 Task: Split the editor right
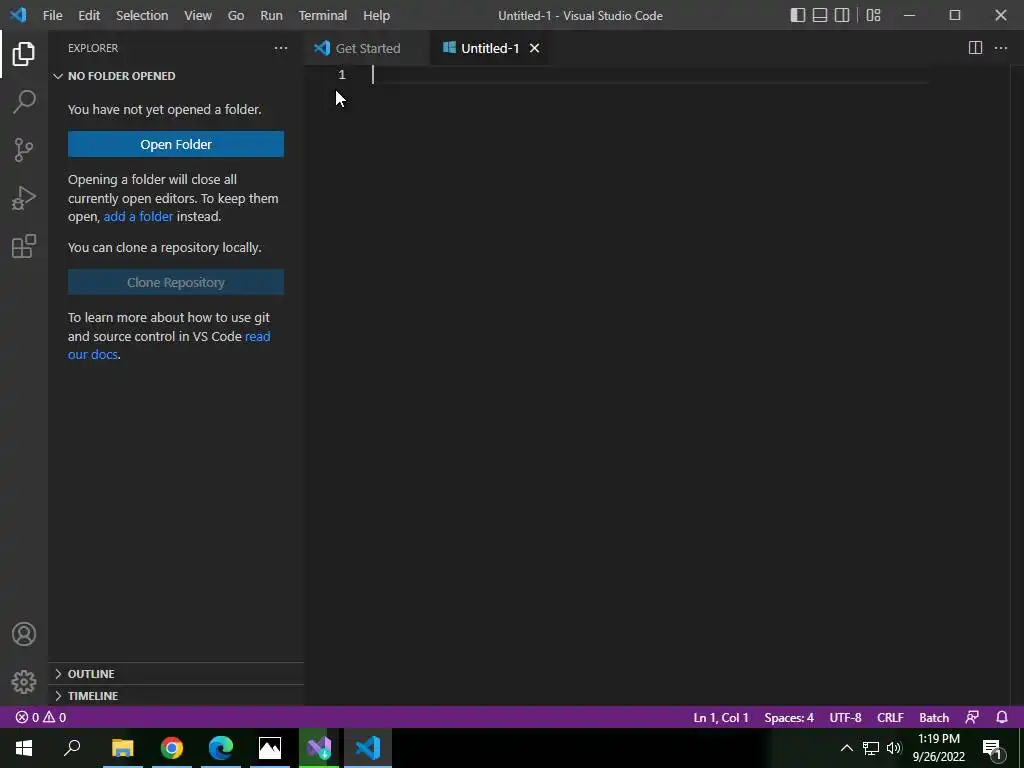click(x=975, y=48)
